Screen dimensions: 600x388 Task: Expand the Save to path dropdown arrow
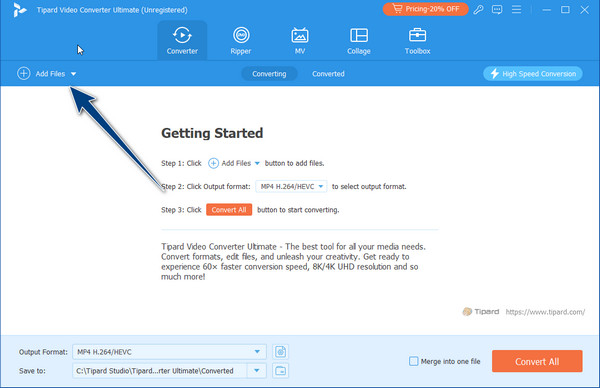(257, 371)
